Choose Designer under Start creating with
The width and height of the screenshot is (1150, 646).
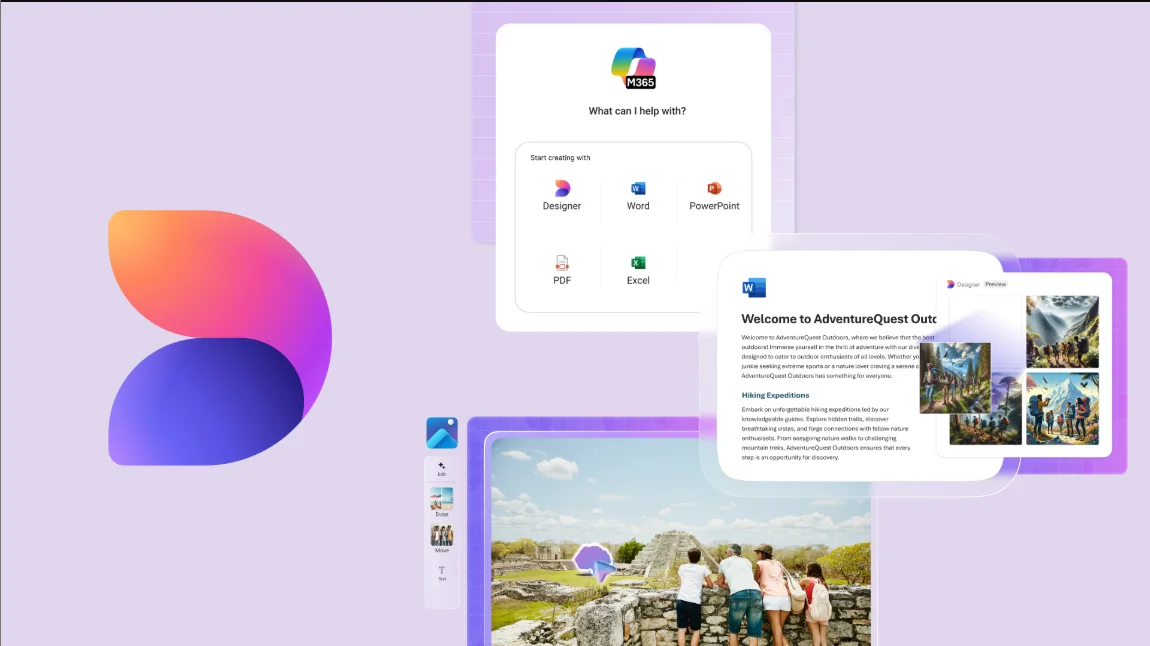562,196
